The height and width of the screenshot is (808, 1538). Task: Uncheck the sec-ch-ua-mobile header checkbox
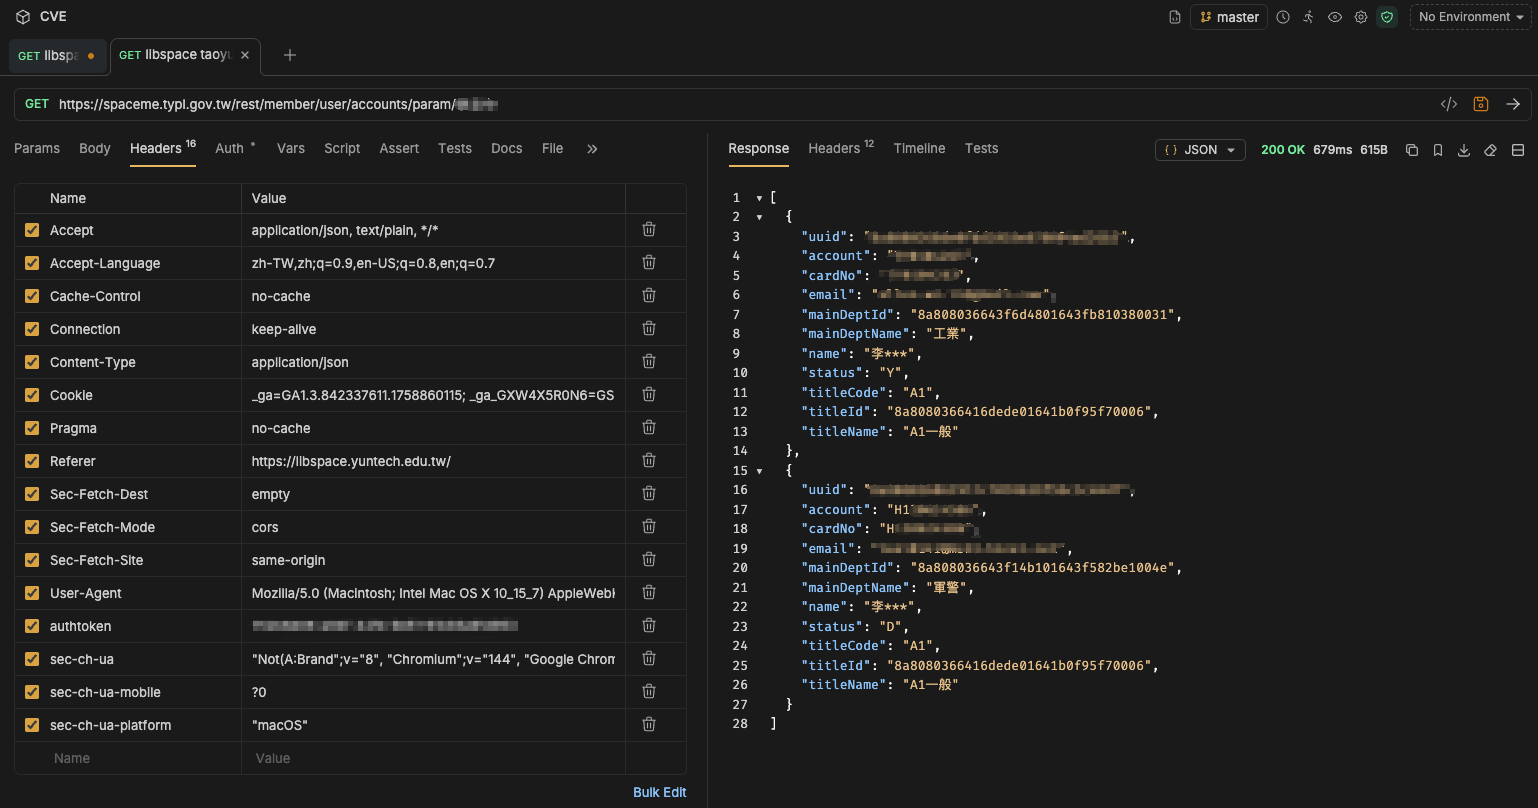[32, 692]
